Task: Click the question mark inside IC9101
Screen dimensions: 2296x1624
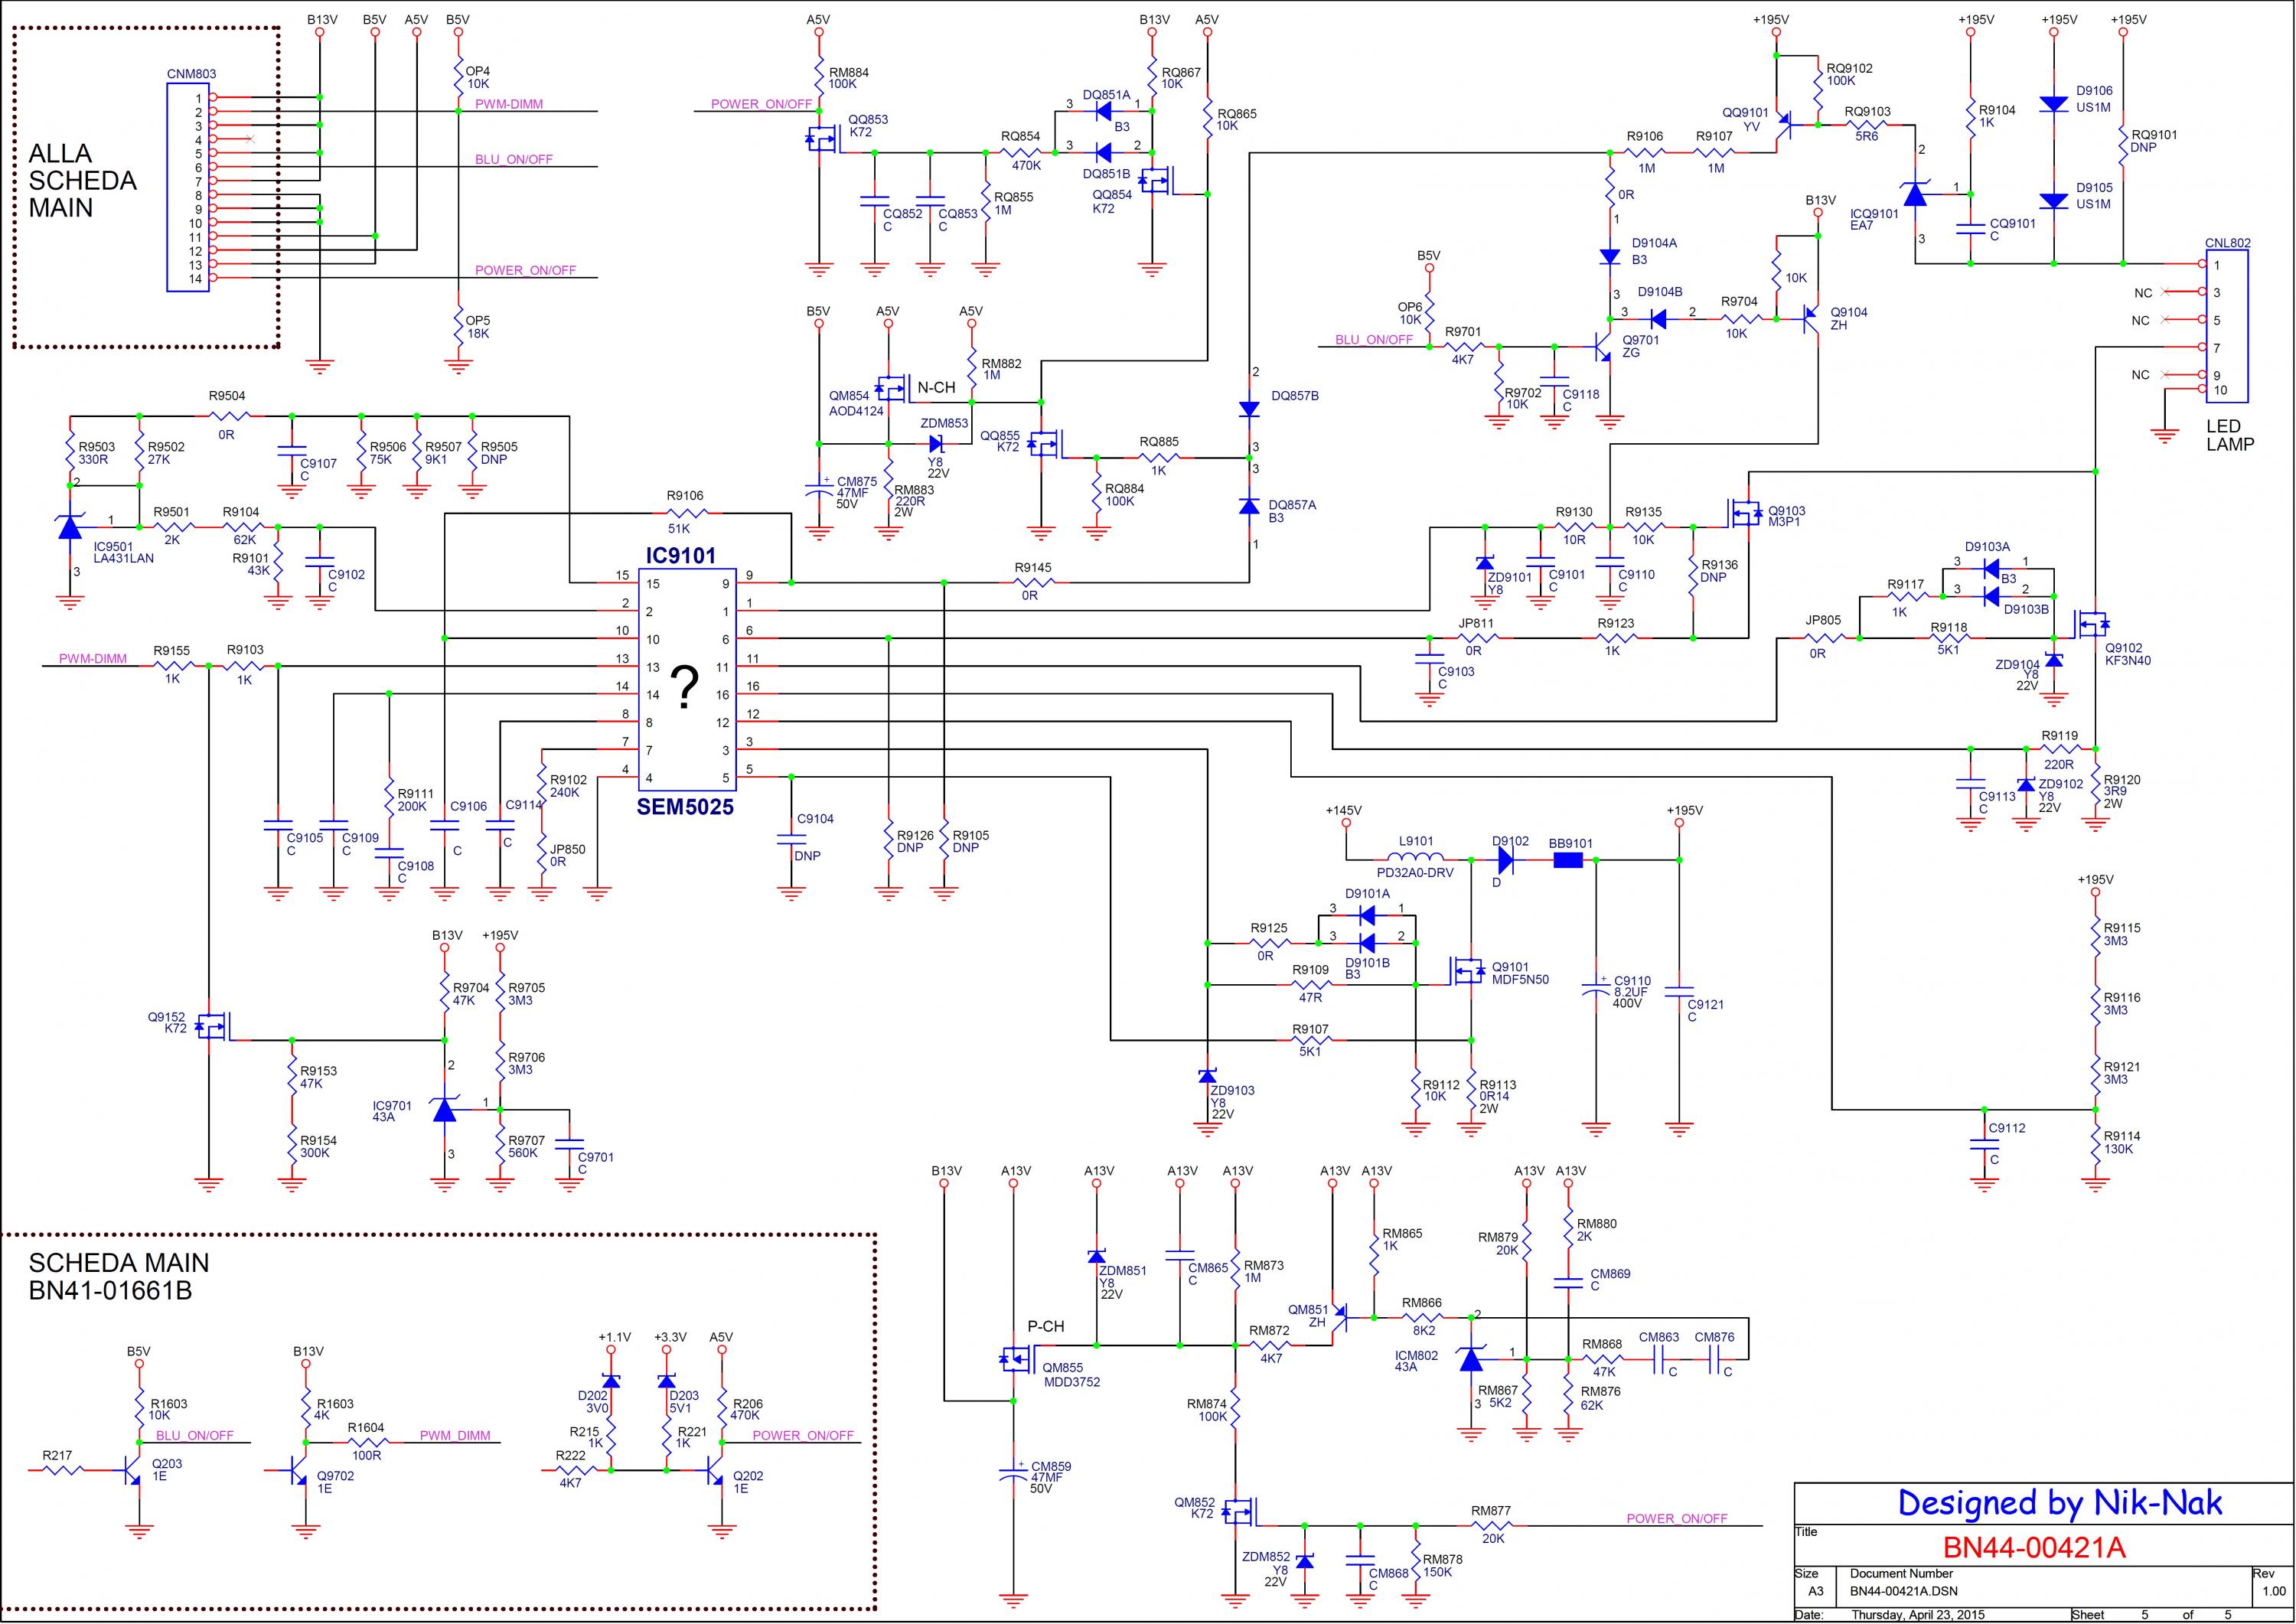Action: coord(685,688)
